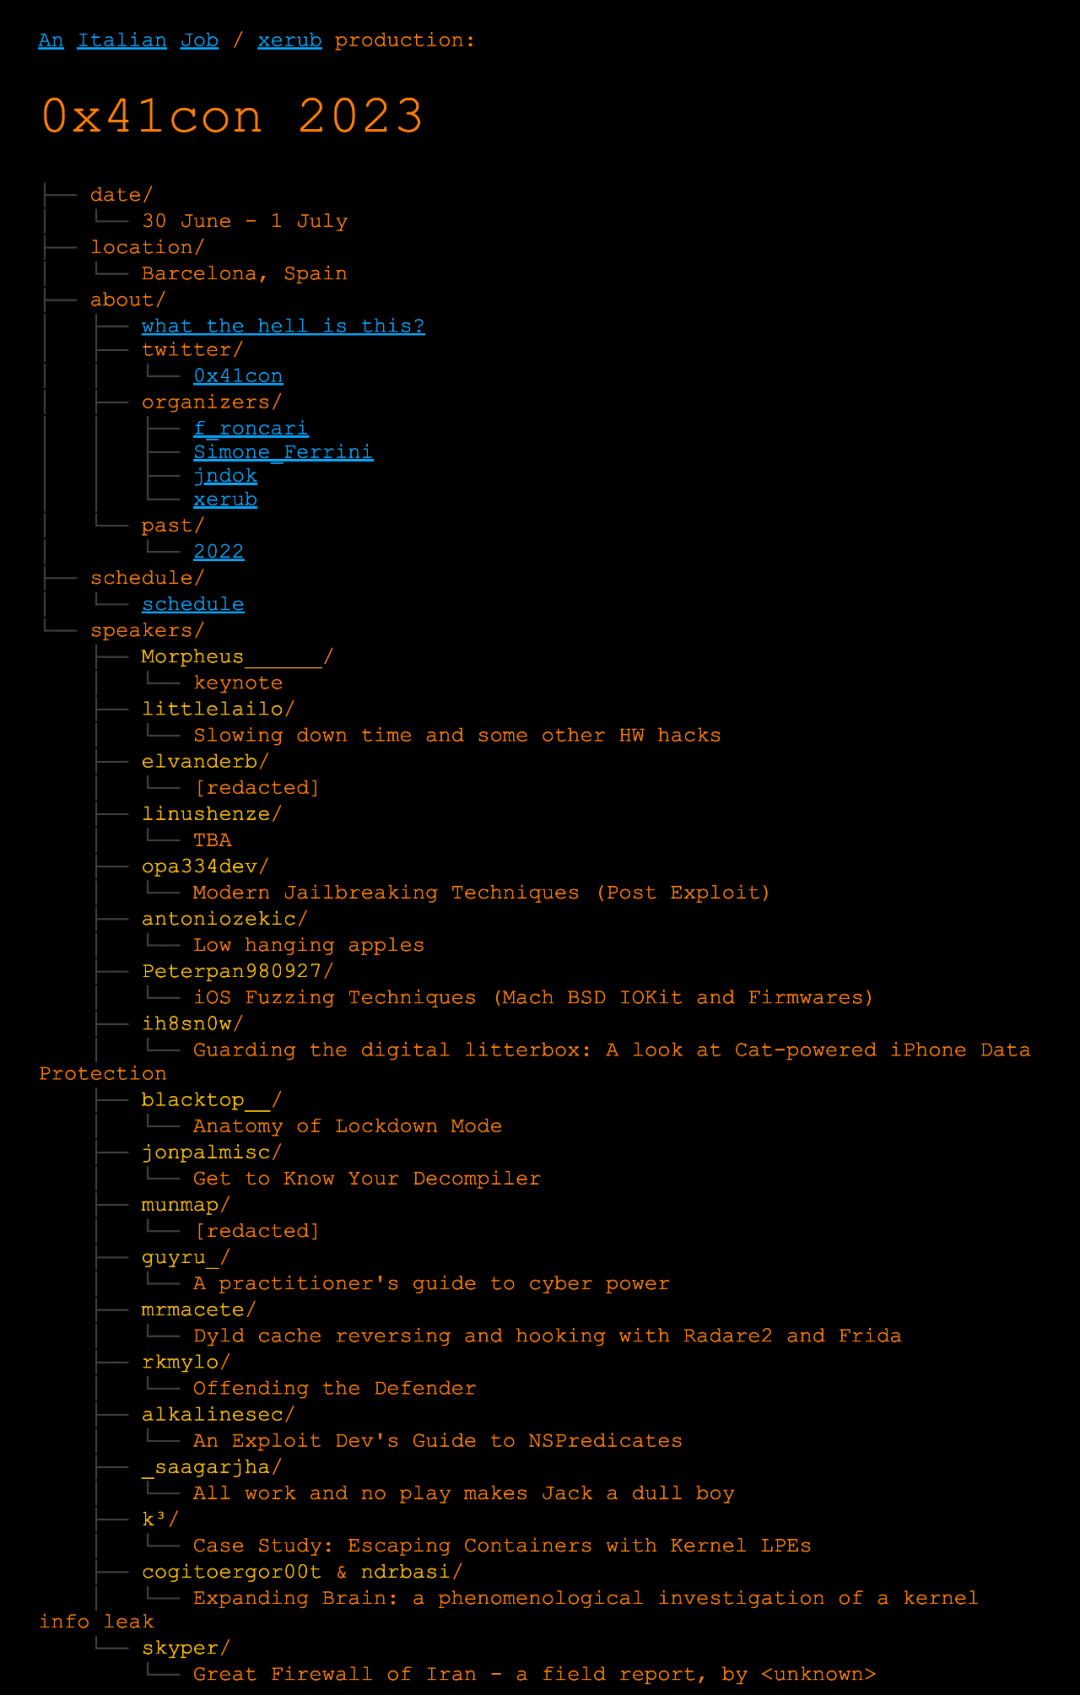Click speaker 'k³/' entry
The width and height of the screenshot is (1080, 1695).
160,1519
